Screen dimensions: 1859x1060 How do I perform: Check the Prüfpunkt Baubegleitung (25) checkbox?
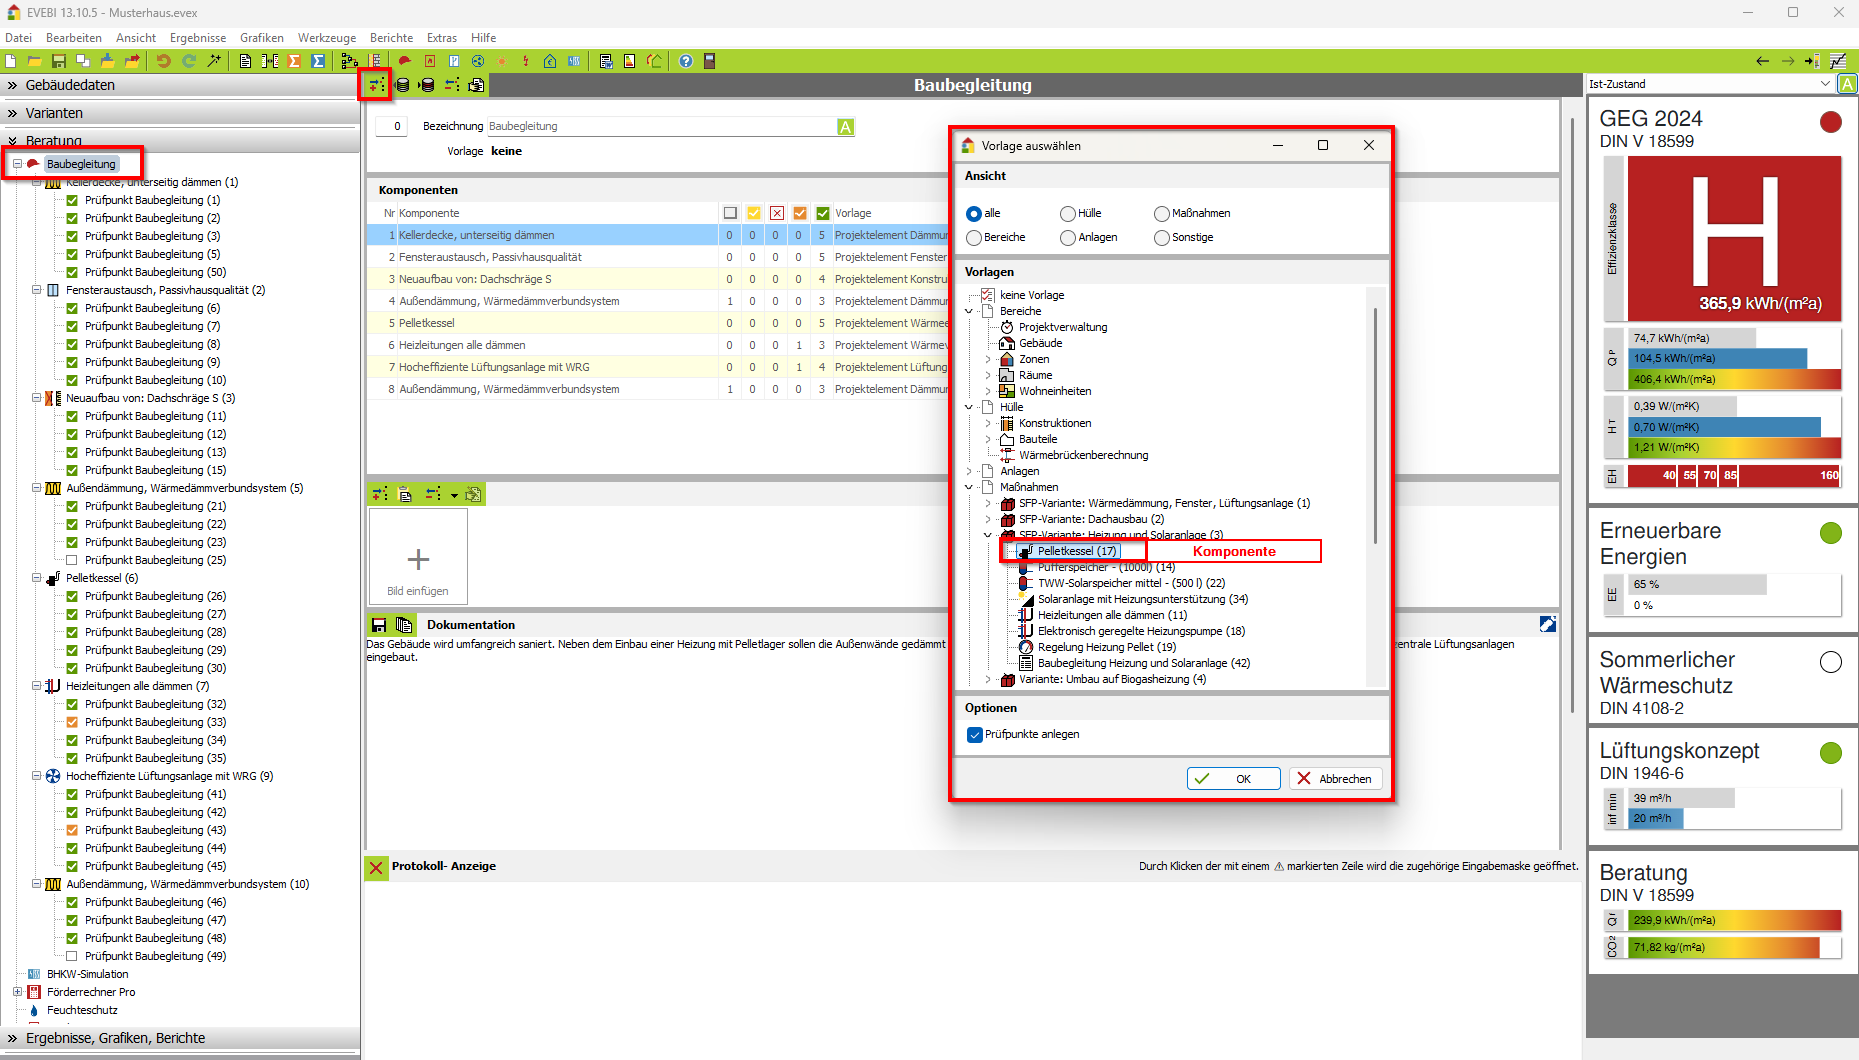[x=72, y=561]
